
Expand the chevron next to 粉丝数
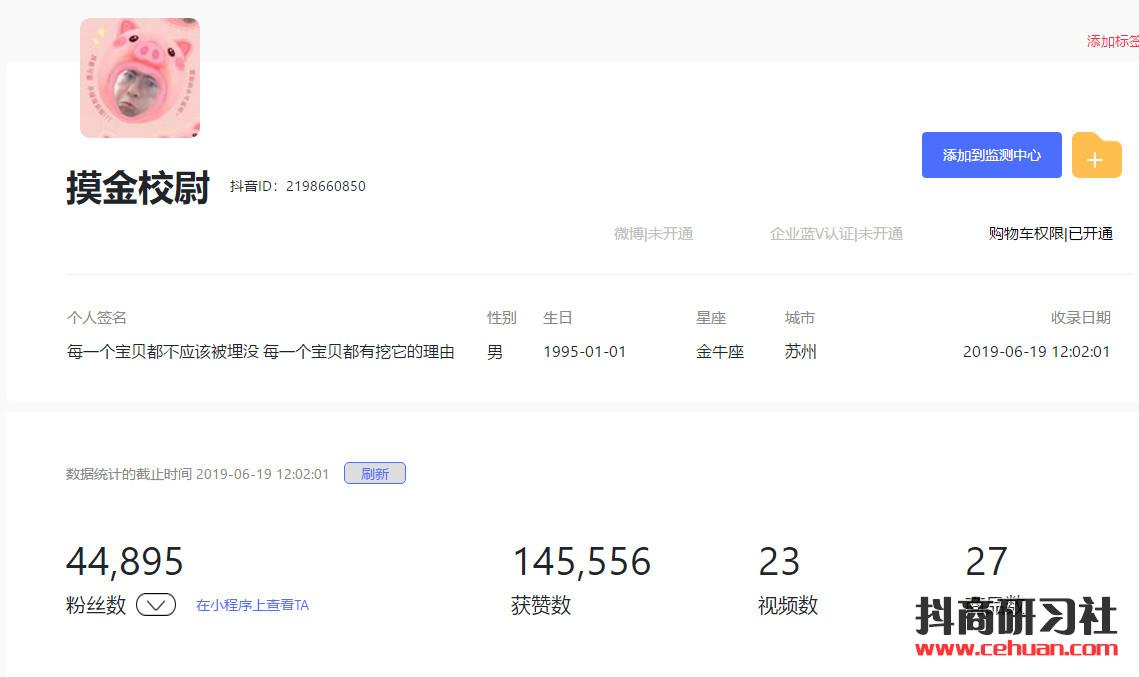click(x=156, y=605)
